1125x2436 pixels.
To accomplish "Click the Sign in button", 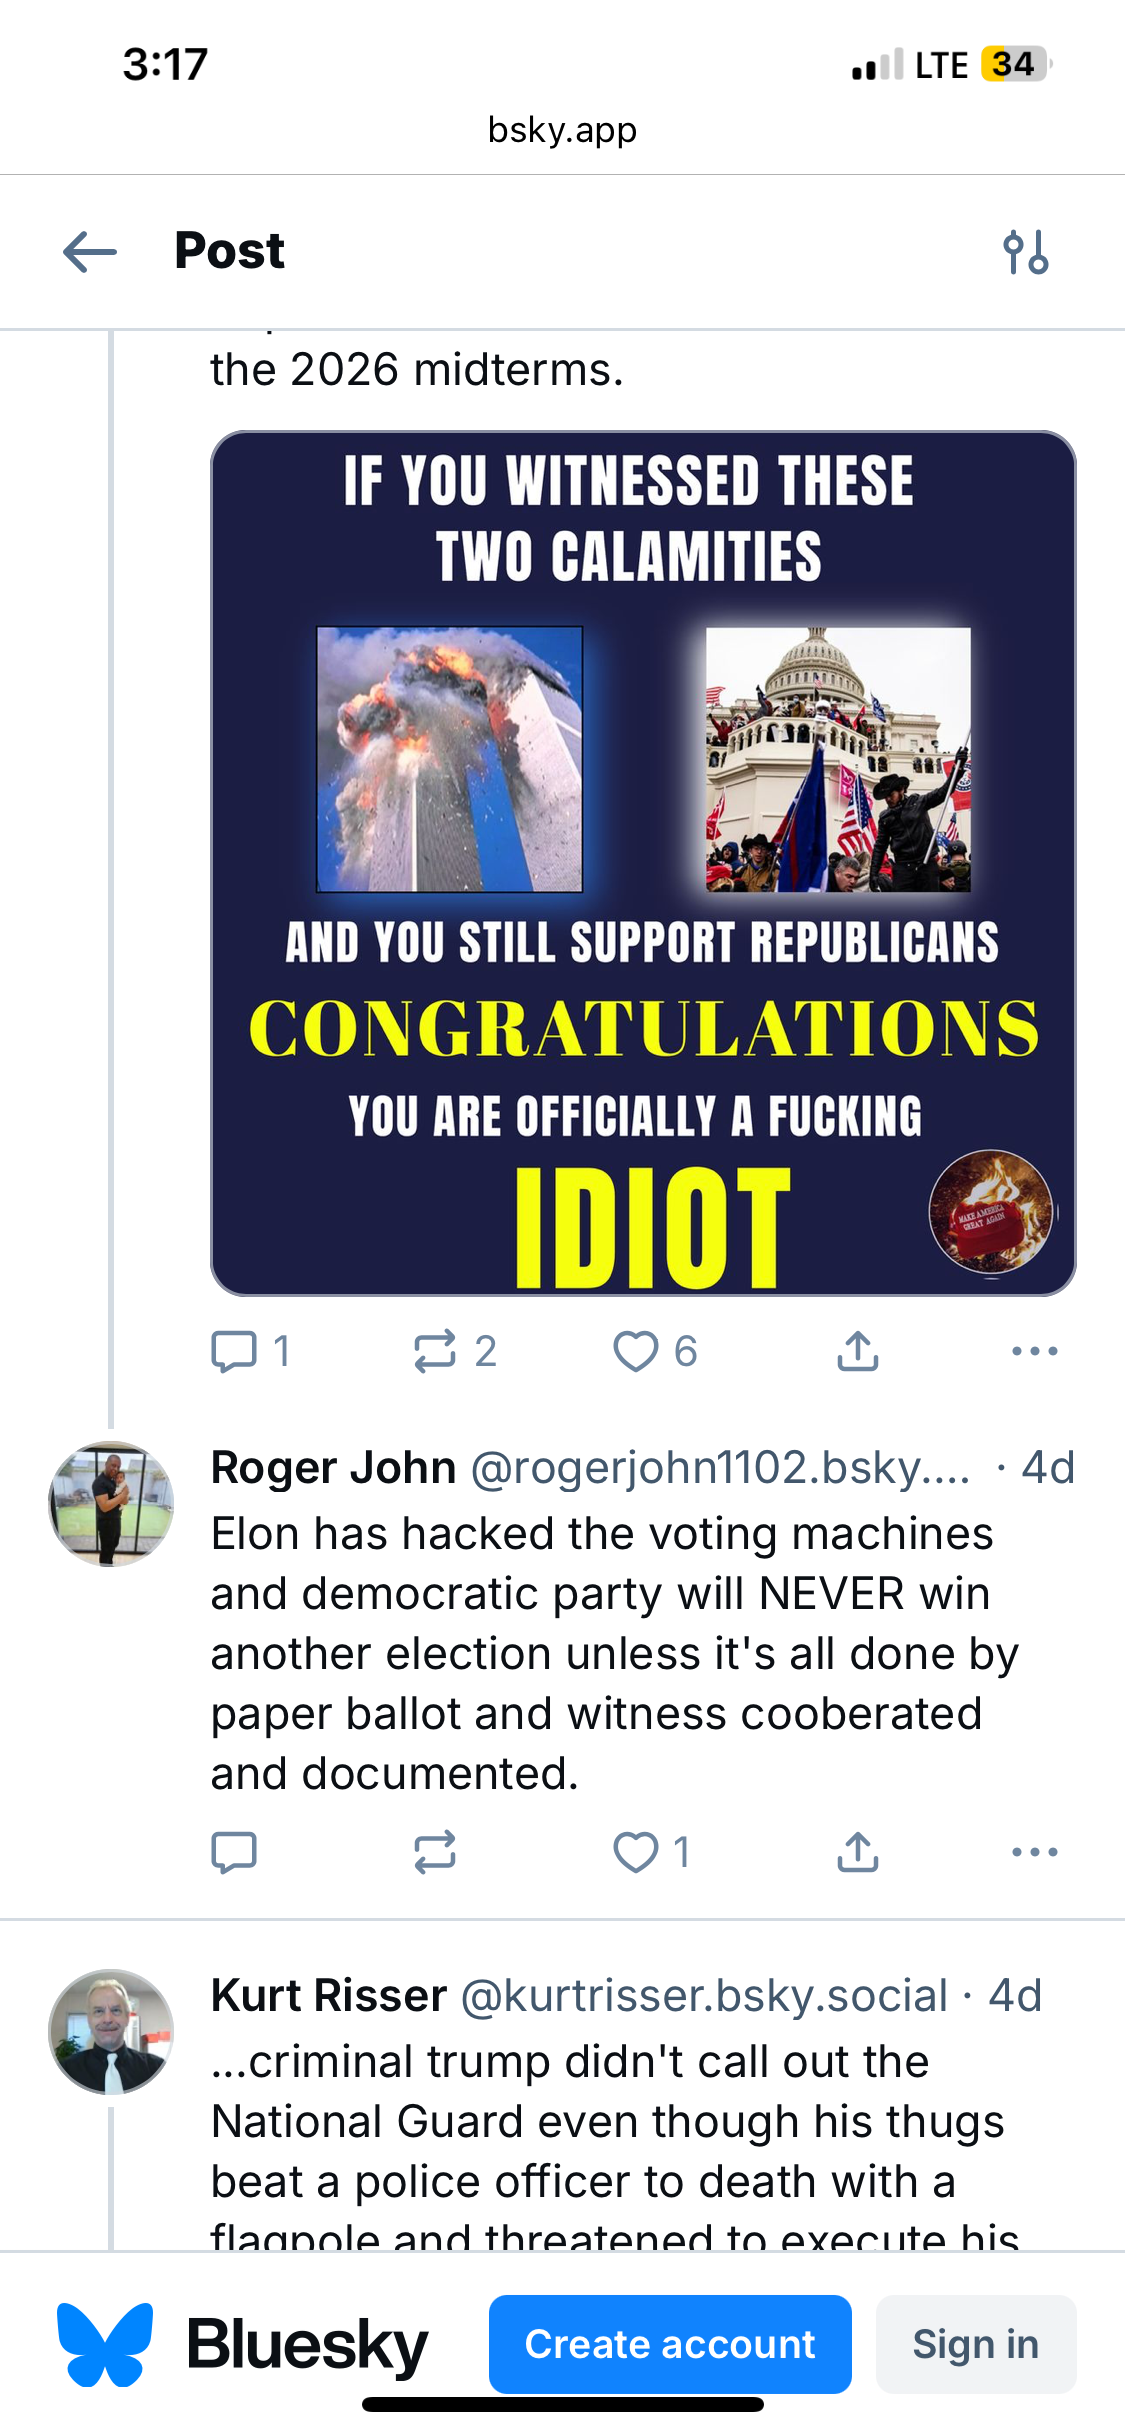I will [975, 2344].
